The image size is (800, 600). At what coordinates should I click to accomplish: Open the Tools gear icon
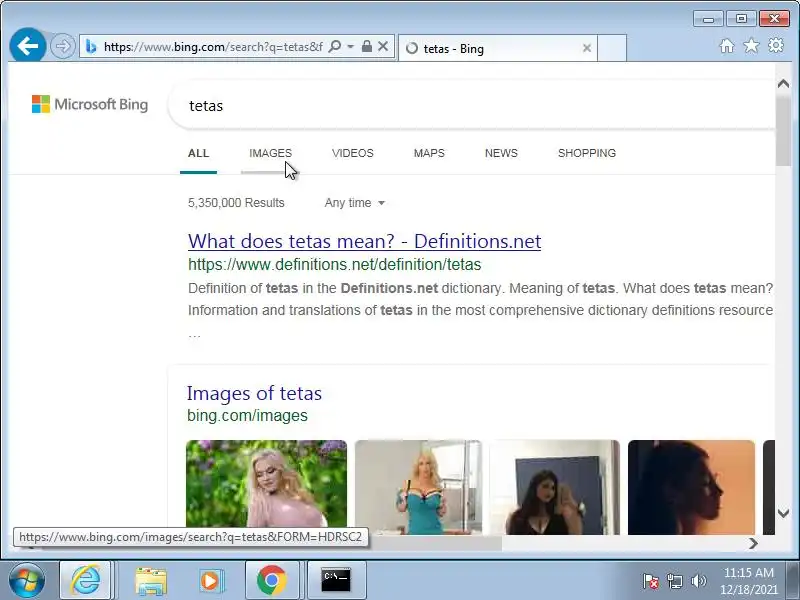pyautogui.click(x=776, y=45)
